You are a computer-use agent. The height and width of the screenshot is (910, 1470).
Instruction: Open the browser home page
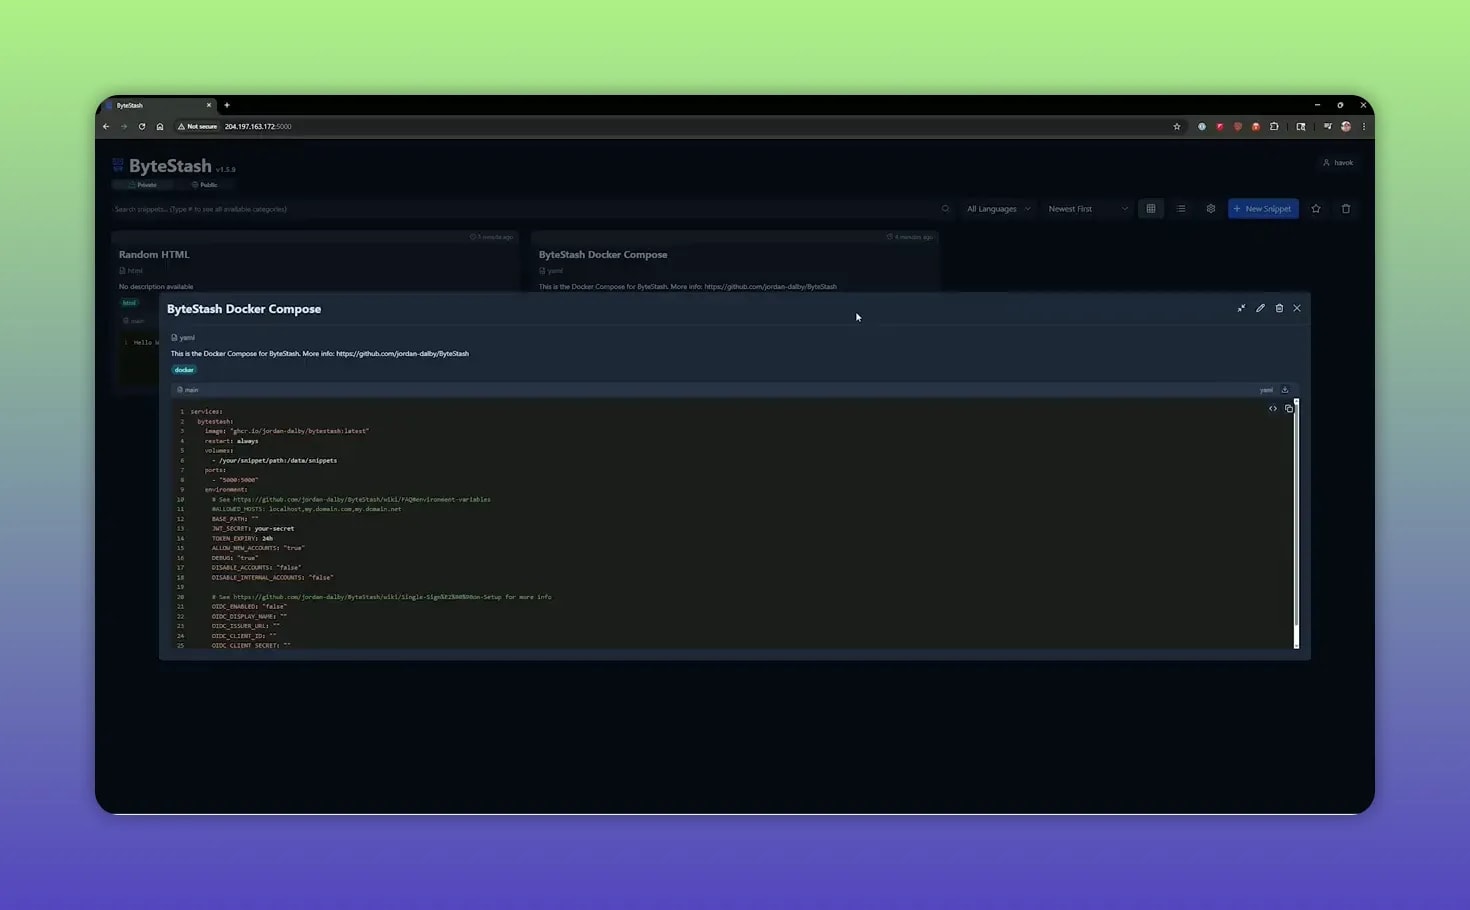coord(160,127)
